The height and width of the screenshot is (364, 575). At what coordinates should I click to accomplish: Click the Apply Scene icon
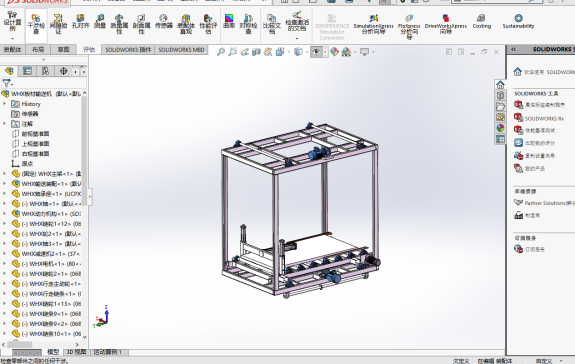click(346, 52)
